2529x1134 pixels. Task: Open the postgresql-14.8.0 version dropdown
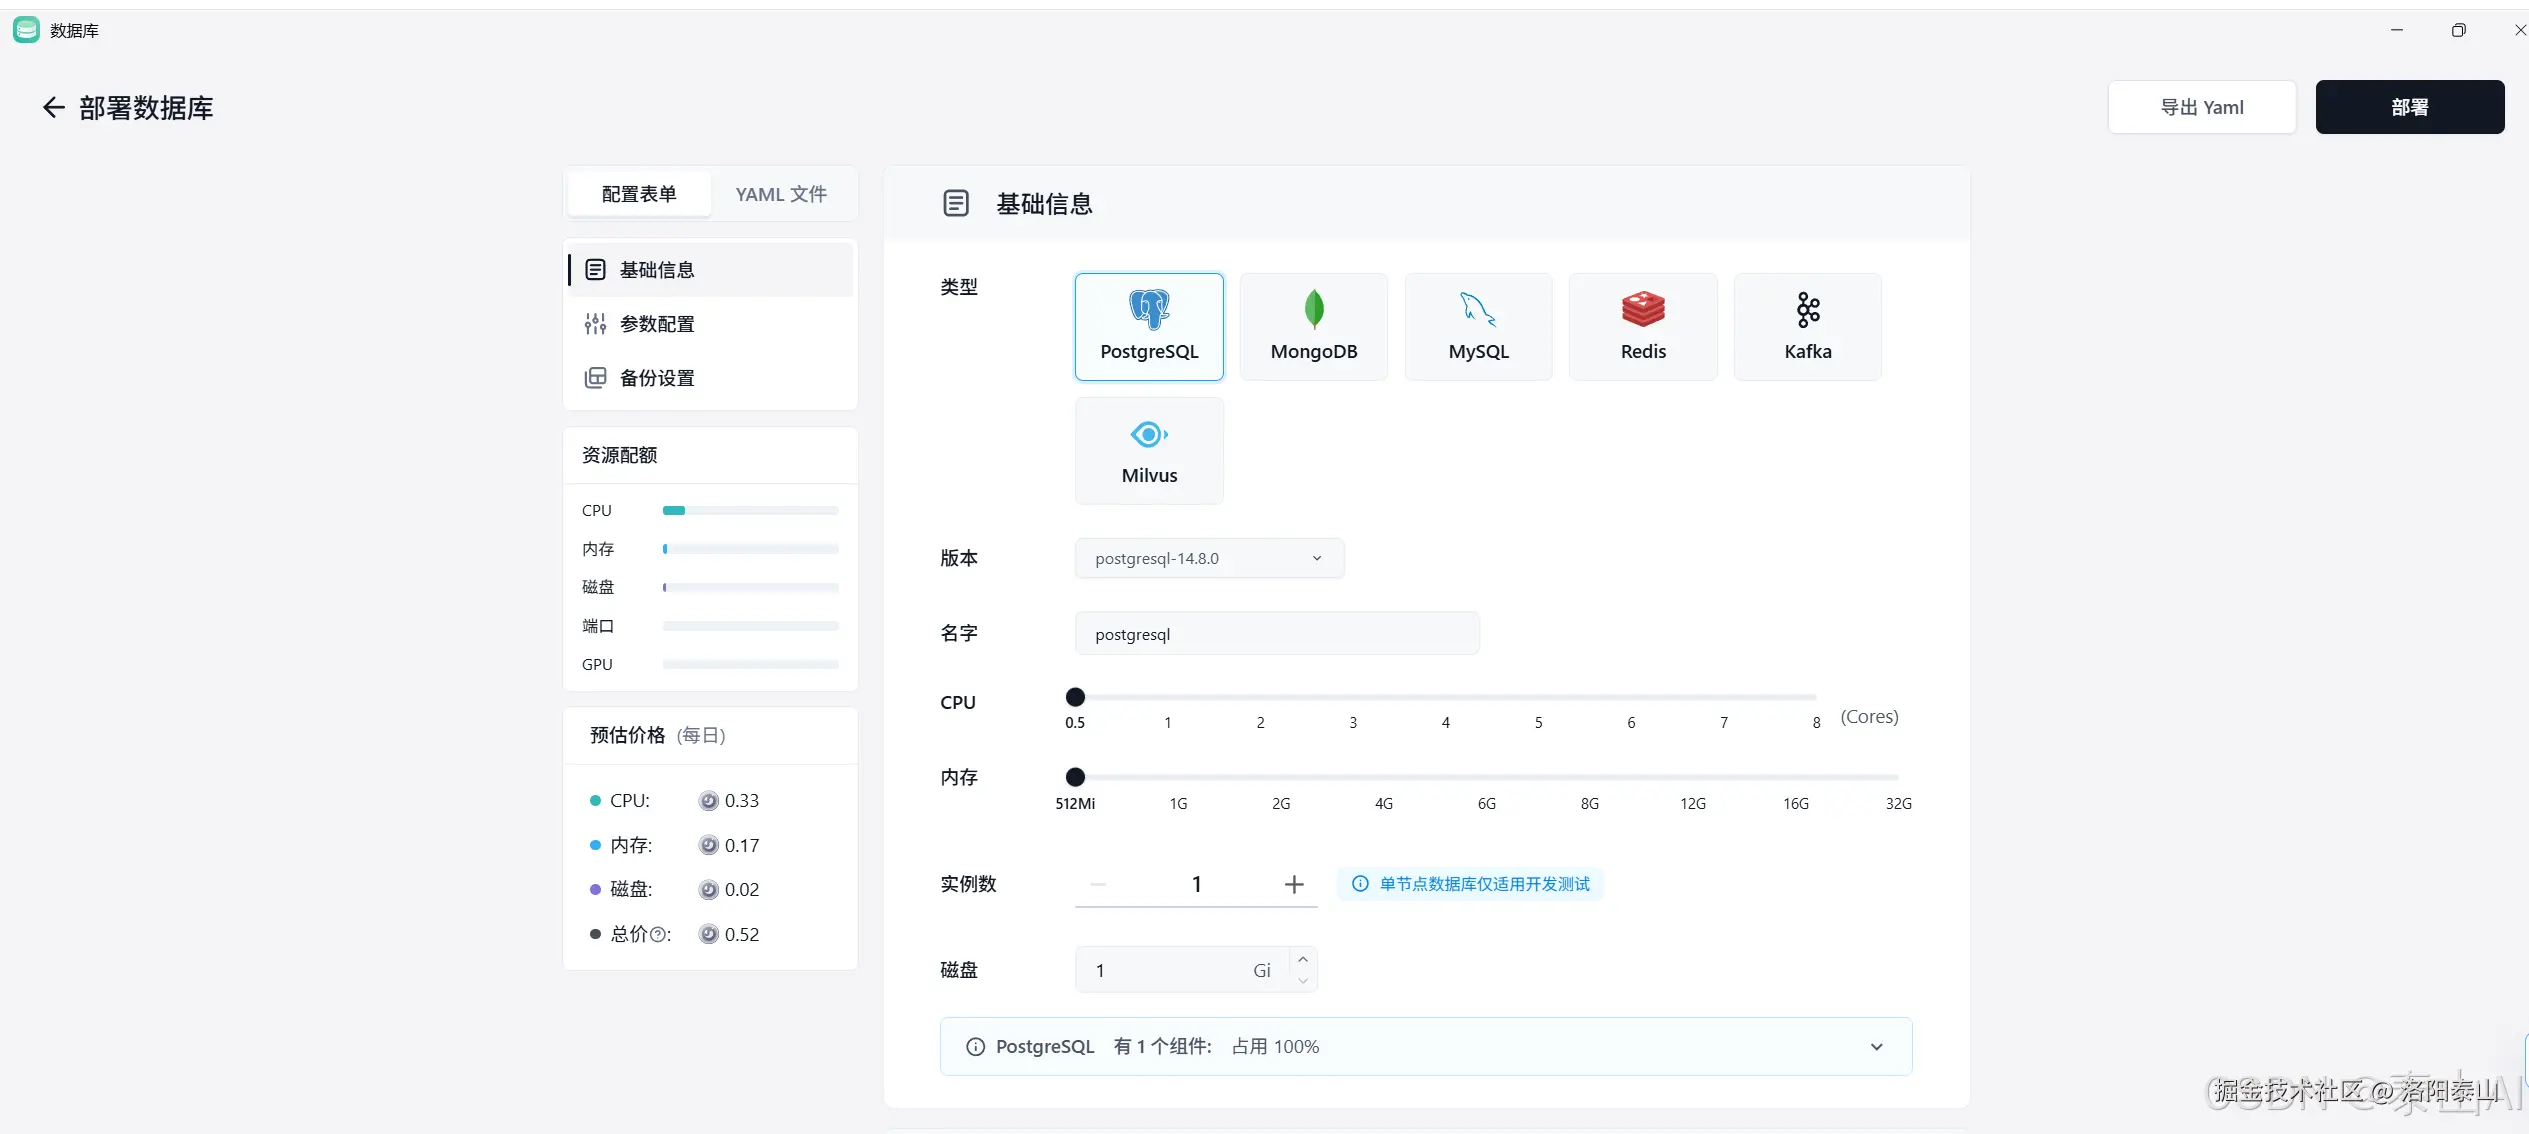(x=1206, y=557)
